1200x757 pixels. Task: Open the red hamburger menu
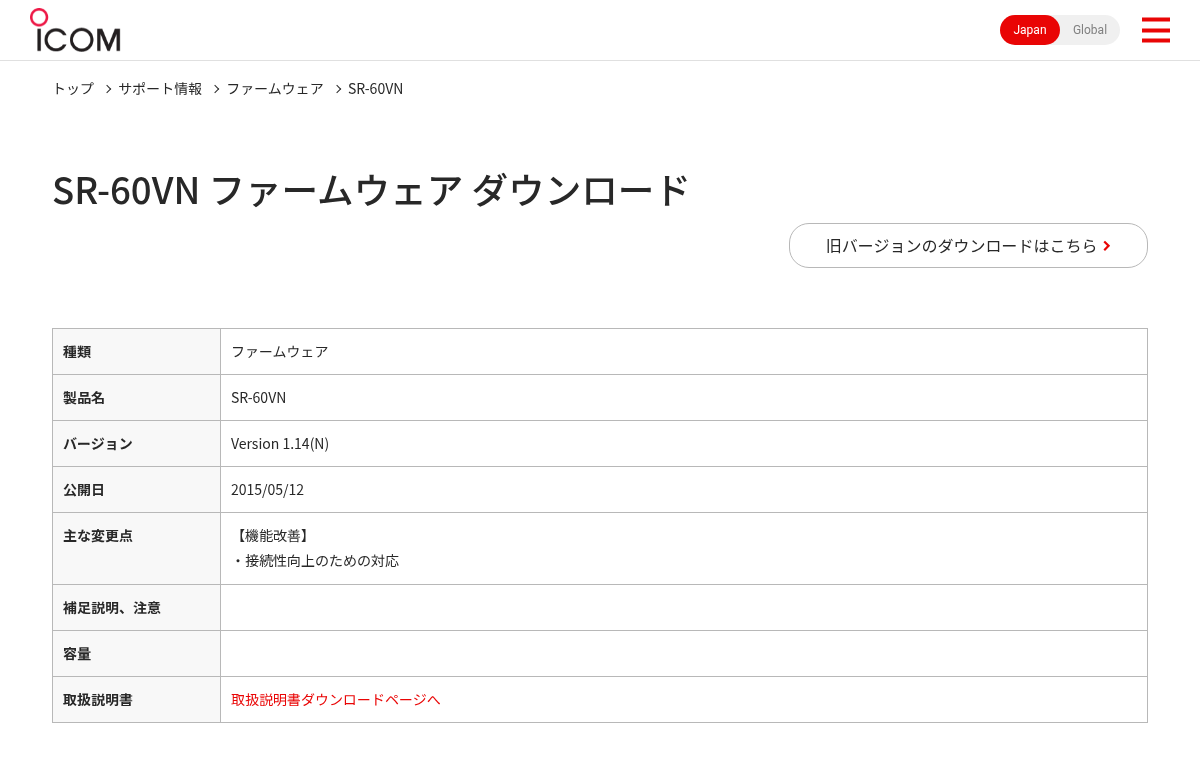coord(1155,30)
